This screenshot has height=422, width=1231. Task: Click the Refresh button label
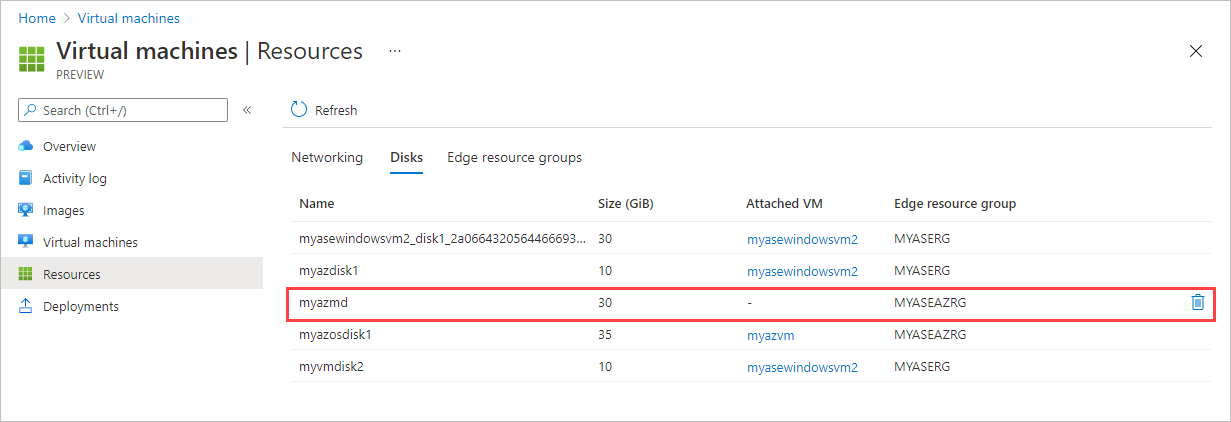pyautogui.click(x=336, y=111)
